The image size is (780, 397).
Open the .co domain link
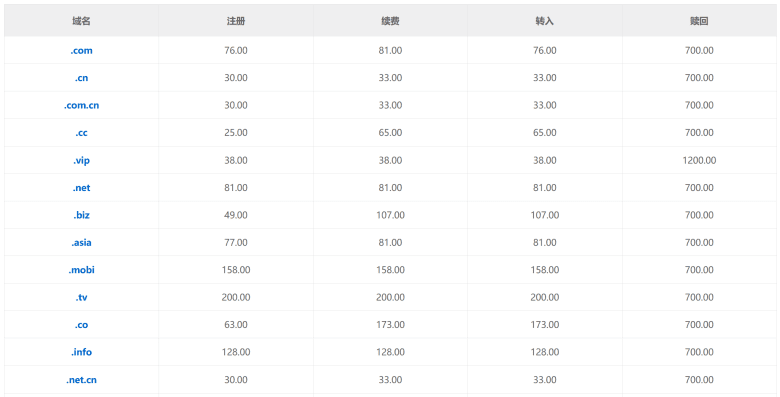tap(81, 324)
